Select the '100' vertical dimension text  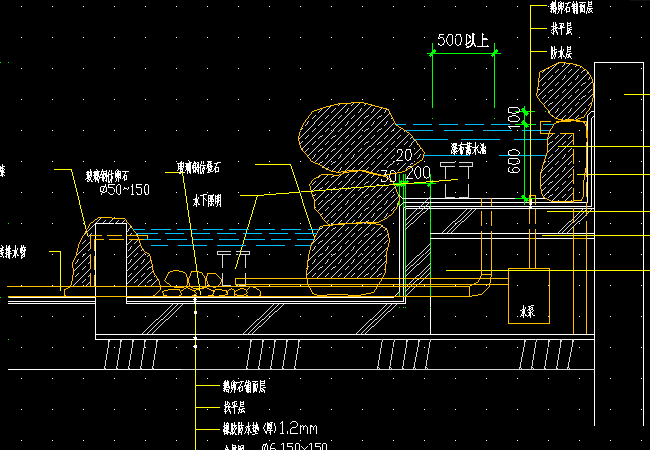tap(514, 117)
